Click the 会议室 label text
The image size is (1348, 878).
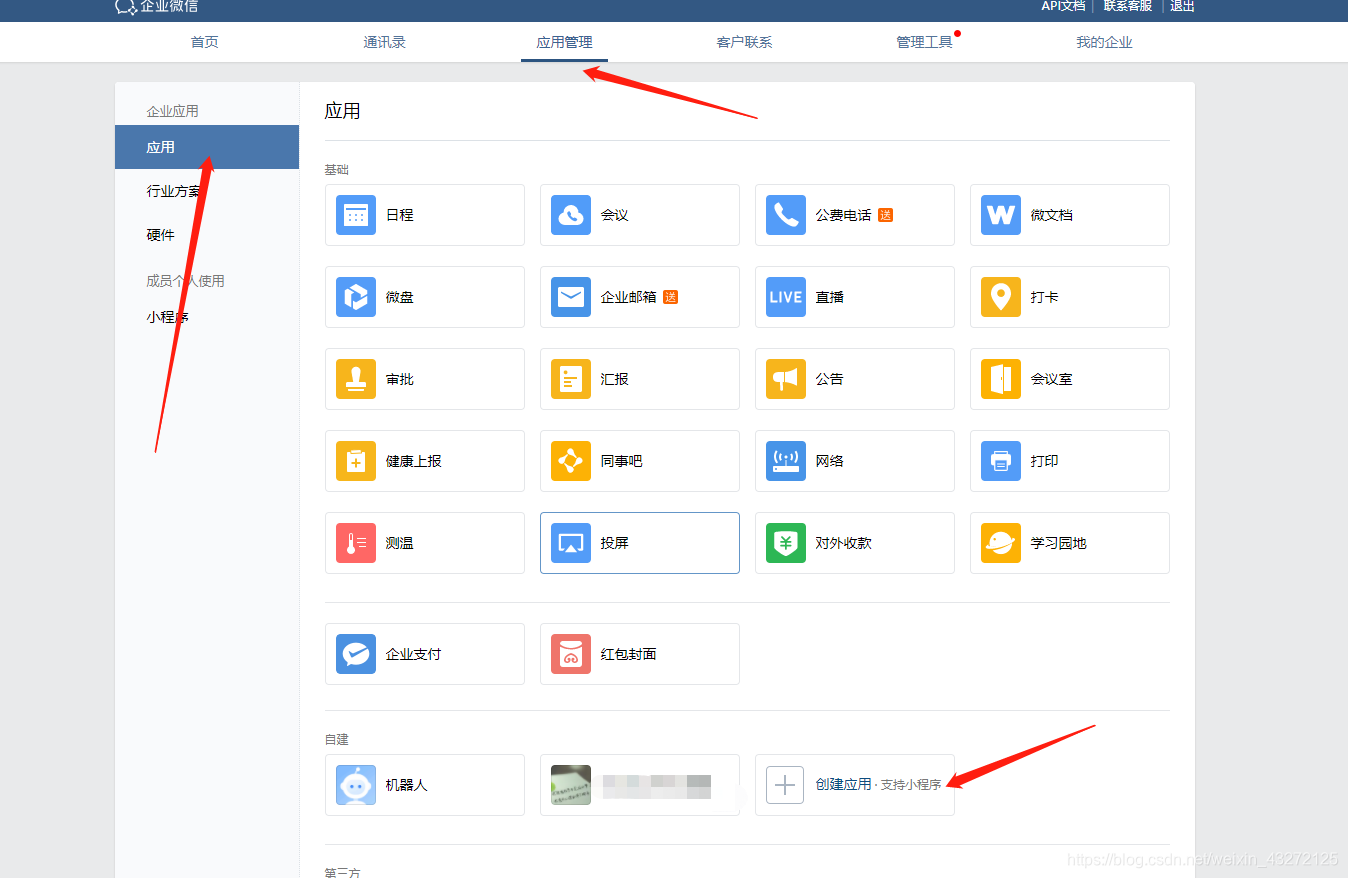coord(1052,379)
